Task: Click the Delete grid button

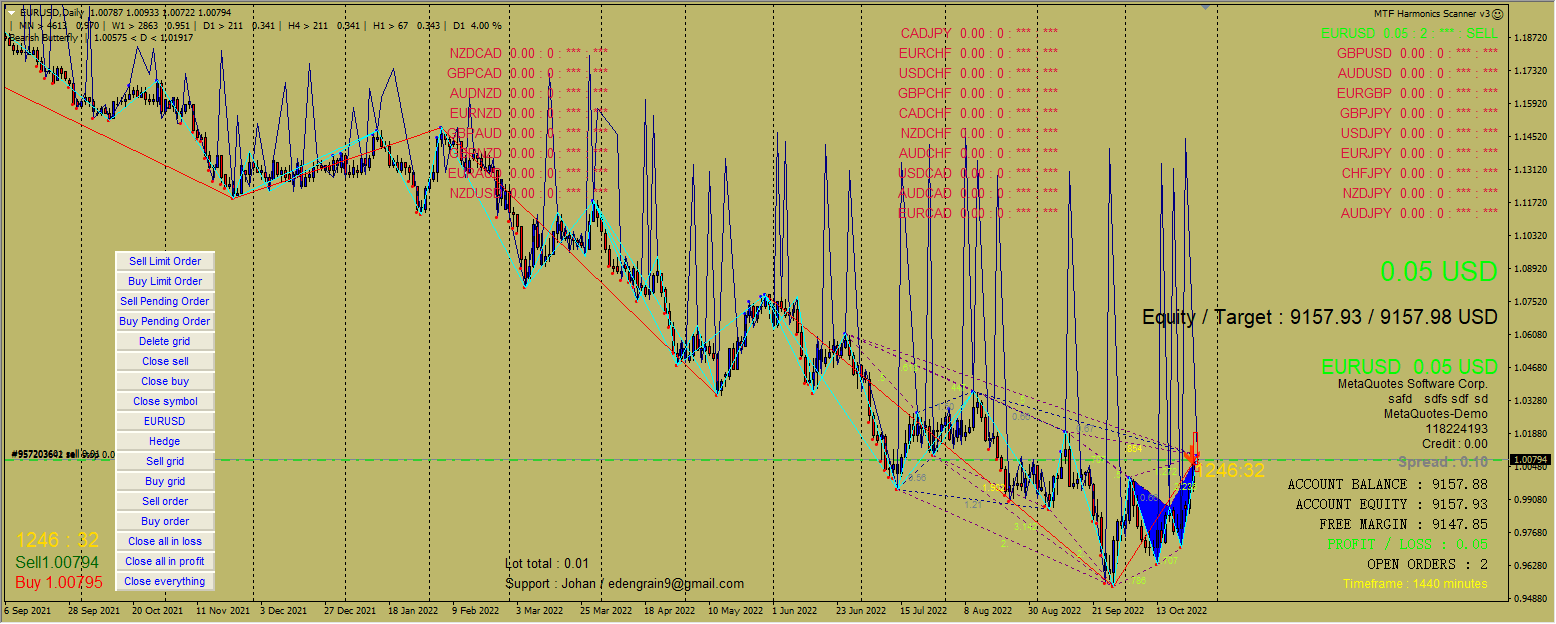Action: click(x=164, y=341)
